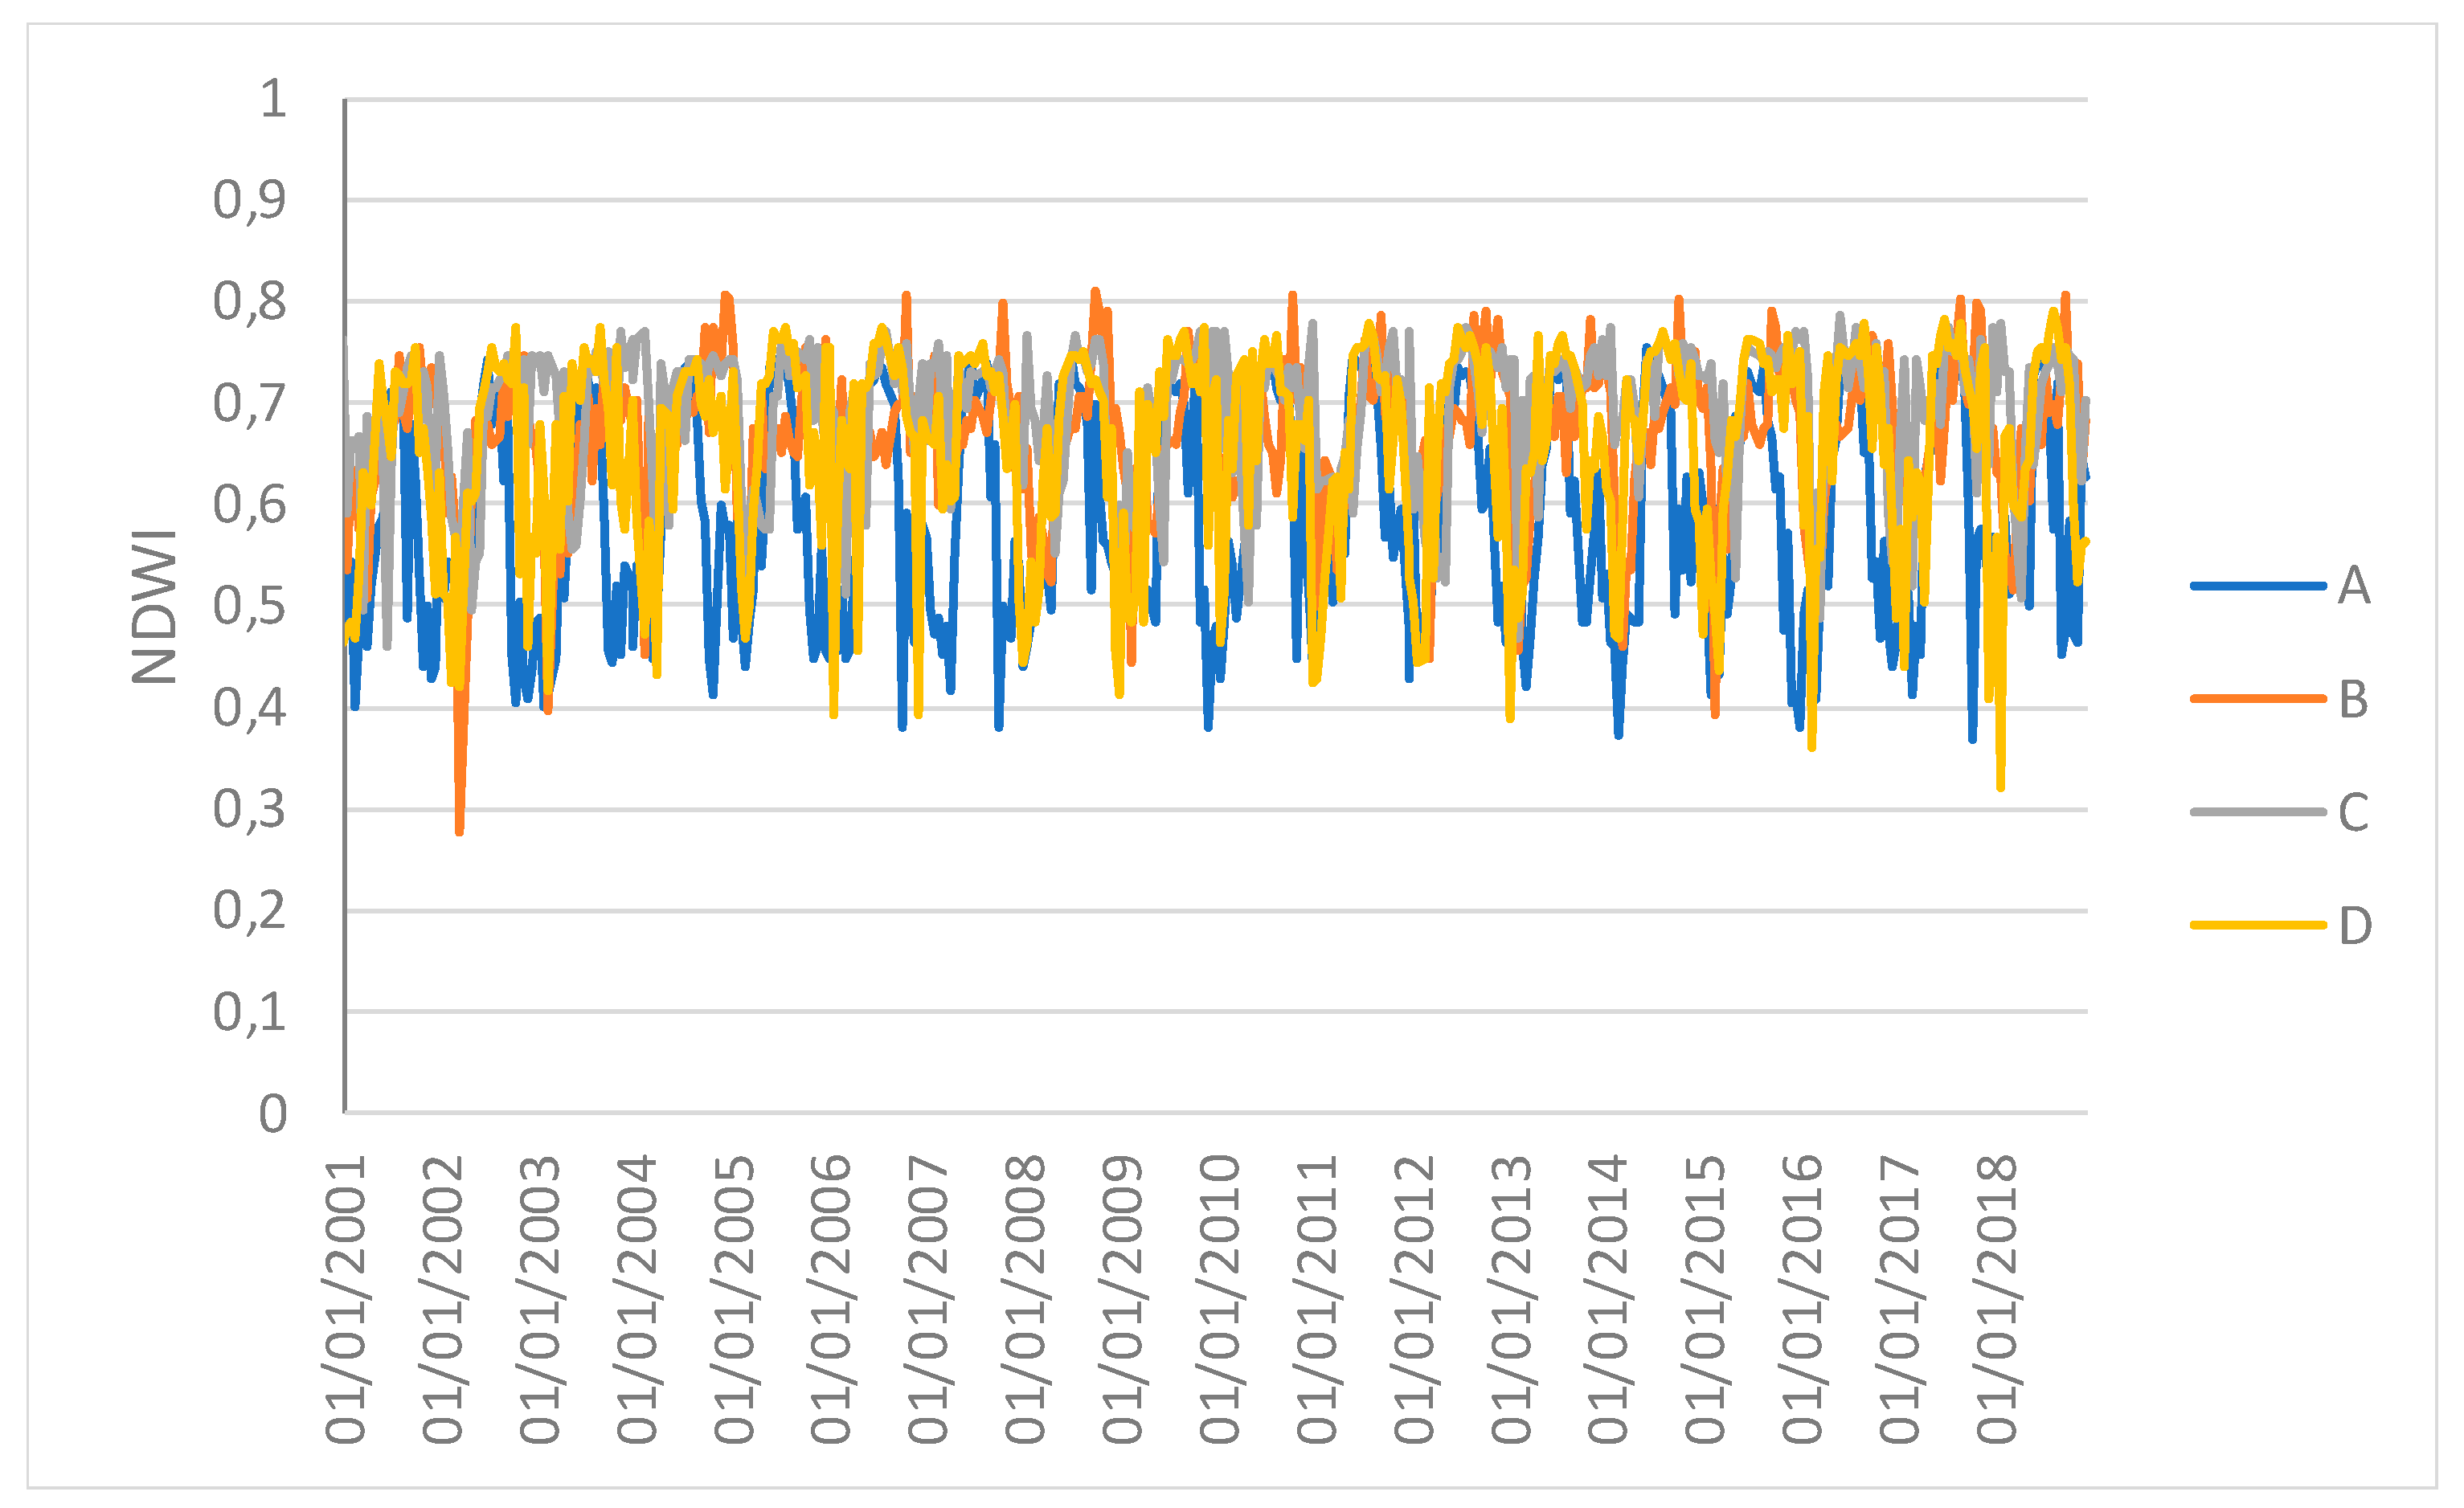Image resolution: width=2464 pixels, height=1508 pixels.
Task: Click the 01/01/2005 x-axis date label
Action: click(734, 1300)
